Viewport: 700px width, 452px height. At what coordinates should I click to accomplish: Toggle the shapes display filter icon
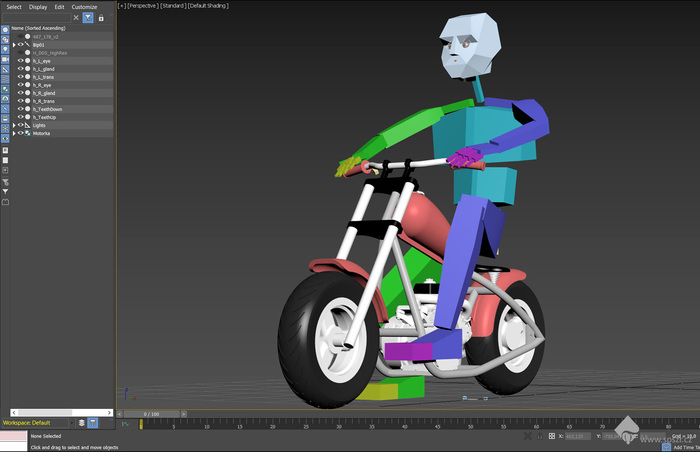[5, 40]
